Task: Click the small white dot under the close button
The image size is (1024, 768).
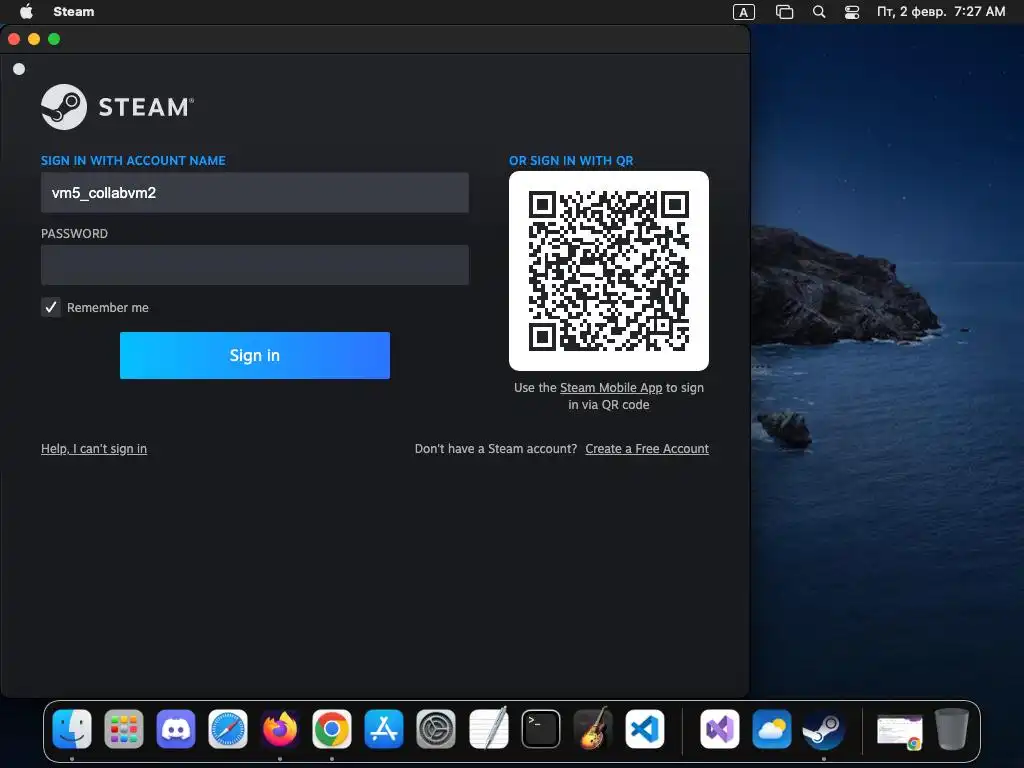Action: pyautogui.click(x=19, y=69)
